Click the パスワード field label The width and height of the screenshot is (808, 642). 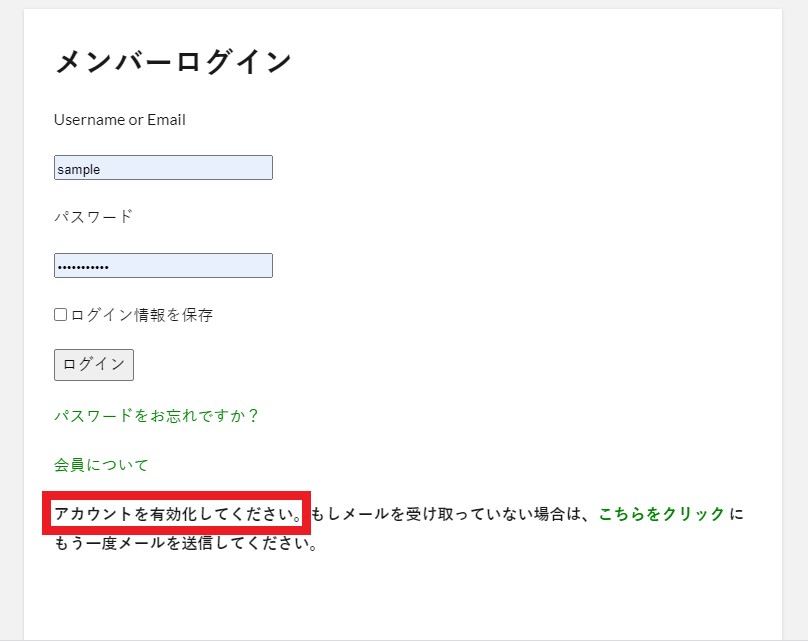[93, 217]
